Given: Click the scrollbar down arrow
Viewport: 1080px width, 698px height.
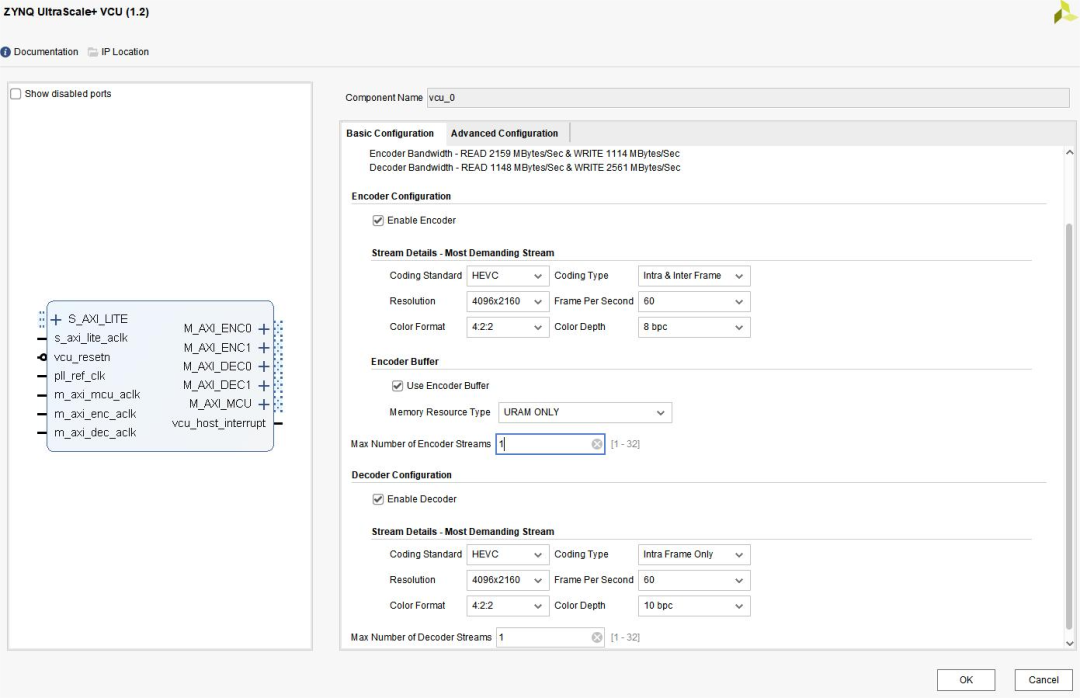Looking at the screenshot, I should (x=1069, y=644).
